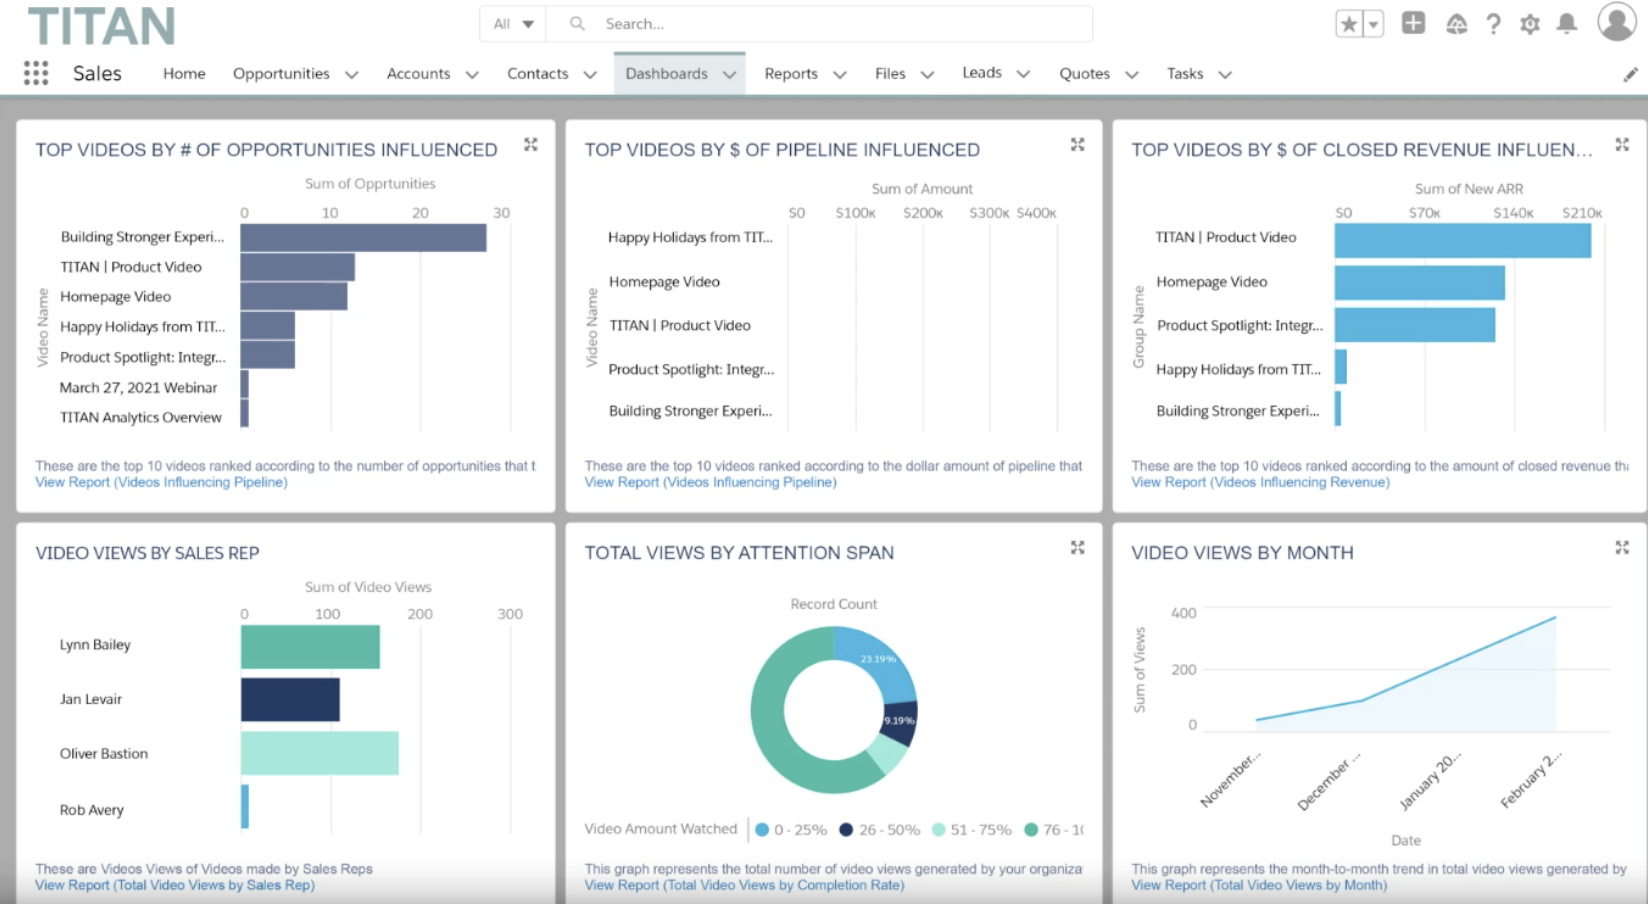Expand the Total Views by Attention Span chart
The image size is (1648, 904).
pos(1077,548)
